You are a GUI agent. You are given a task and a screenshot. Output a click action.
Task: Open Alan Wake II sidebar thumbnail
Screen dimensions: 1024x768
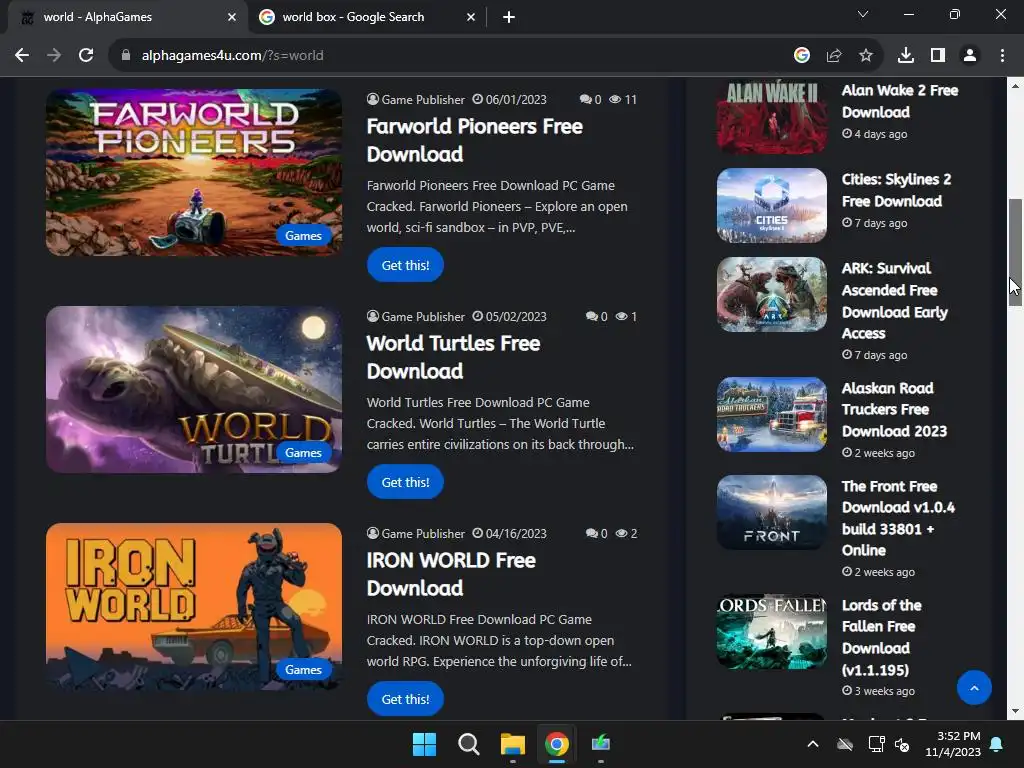pyautogui.click(x=771, y=116)
